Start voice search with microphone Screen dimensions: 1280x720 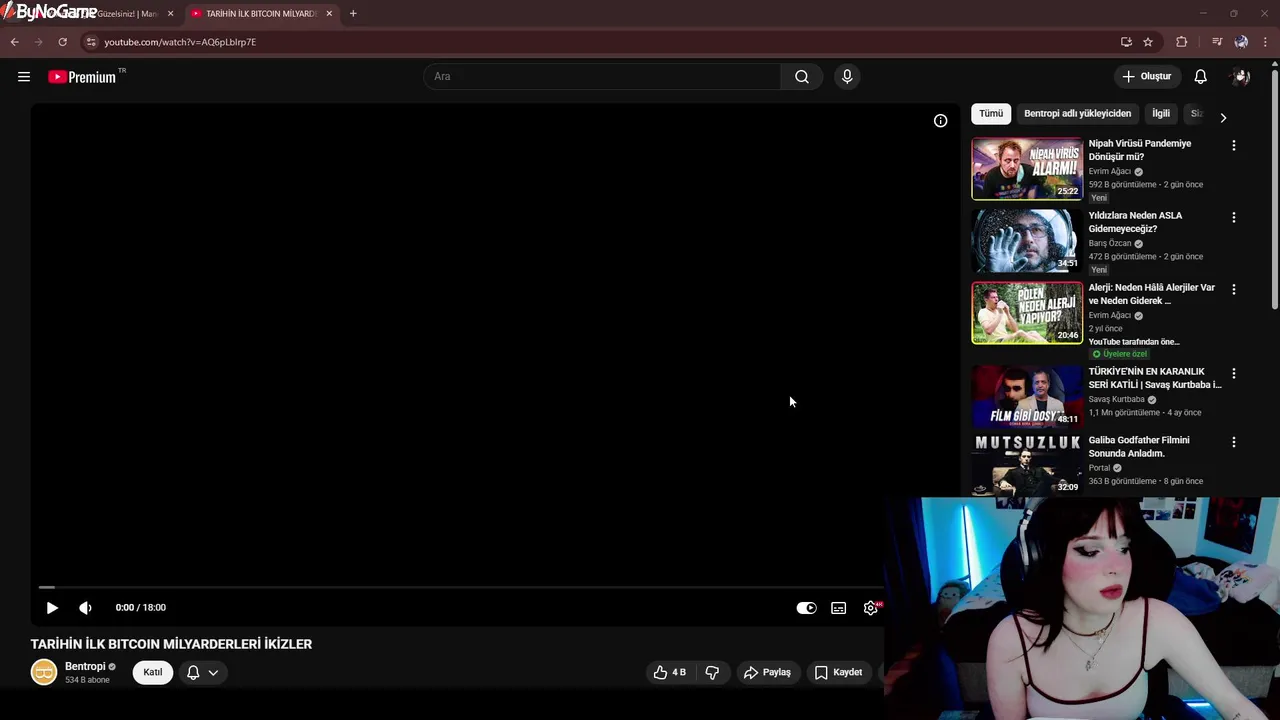tap(847, 77)
